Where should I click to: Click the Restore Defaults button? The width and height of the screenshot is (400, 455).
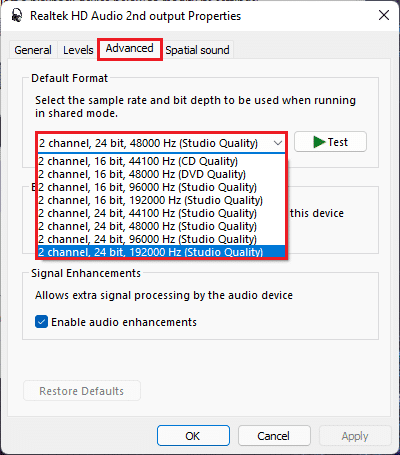(x=82, y=391)
